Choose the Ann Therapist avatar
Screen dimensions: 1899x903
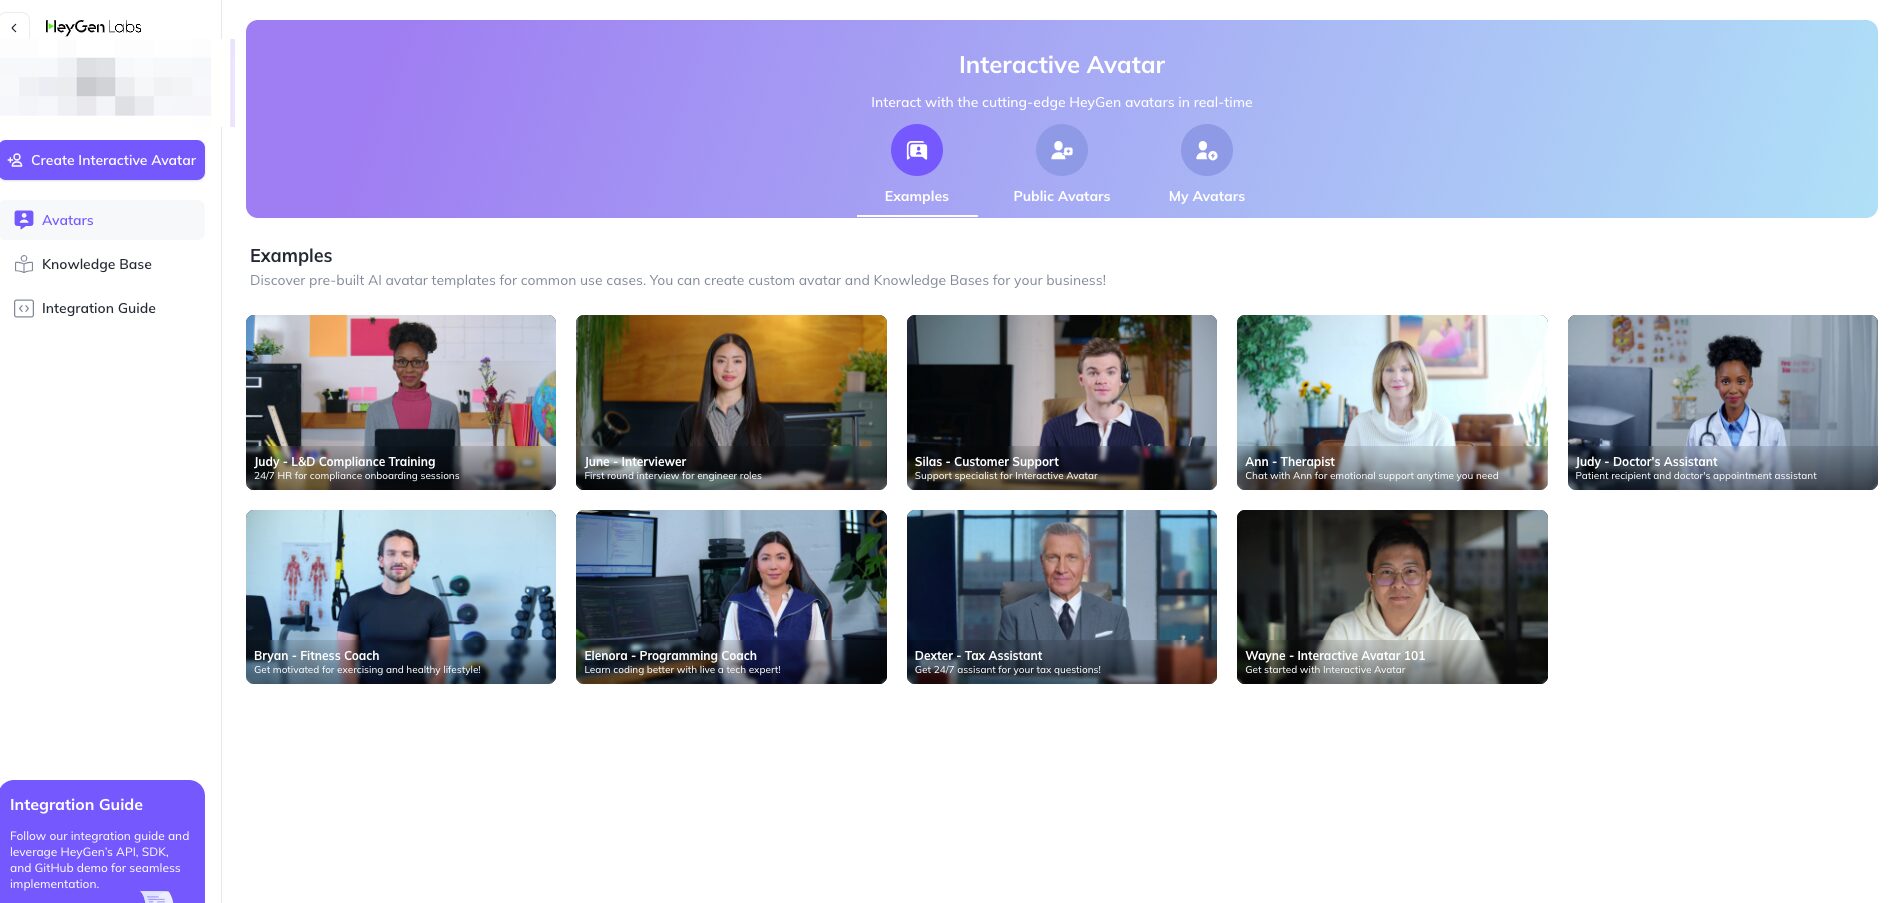pos(1391,402)
